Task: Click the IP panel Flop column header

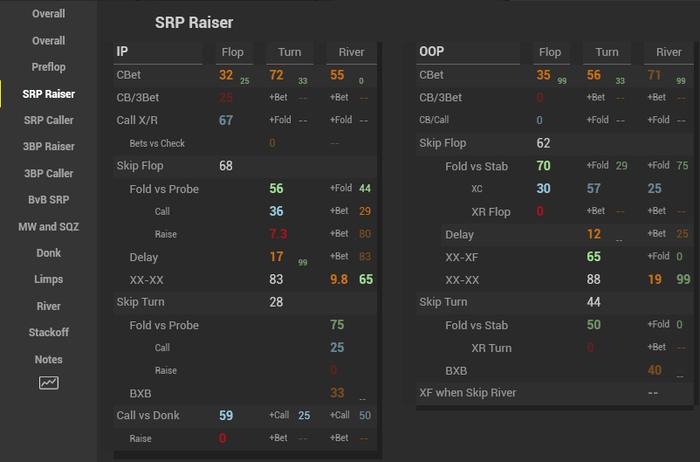Action: (230, 52)
